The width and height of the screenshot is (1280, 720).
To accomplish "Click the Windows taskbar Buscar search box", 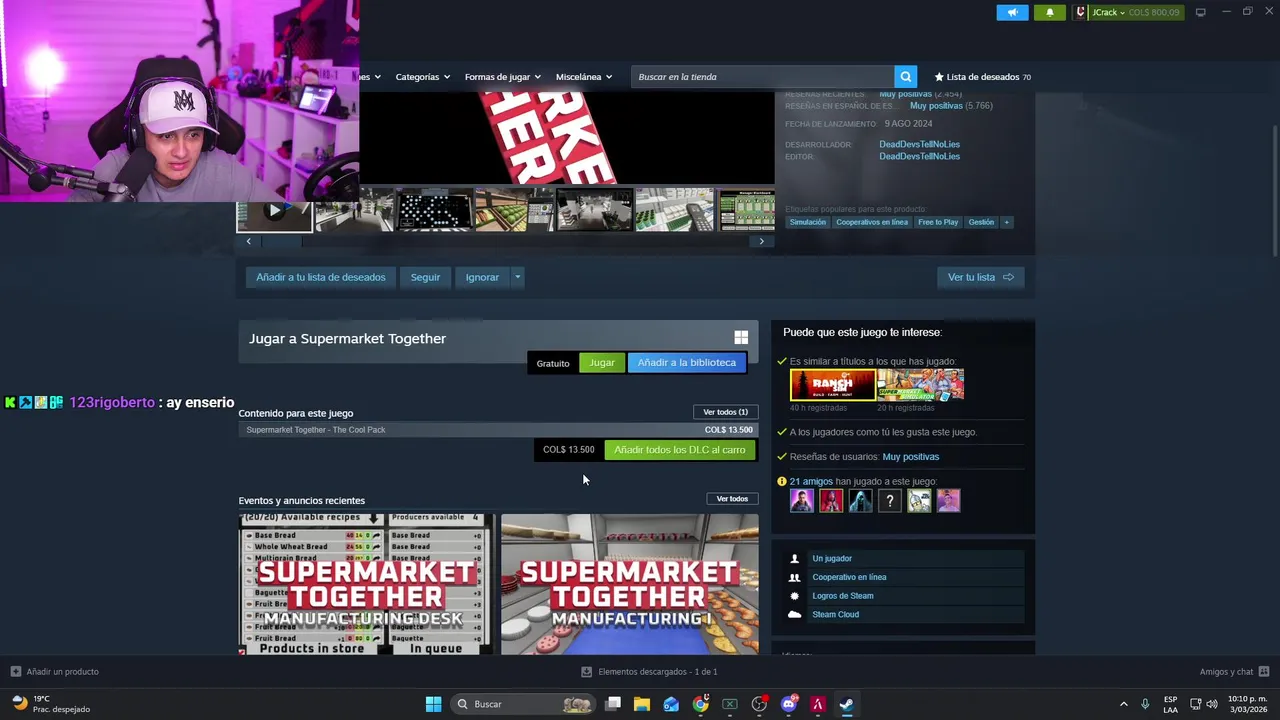I will (523, 704).
